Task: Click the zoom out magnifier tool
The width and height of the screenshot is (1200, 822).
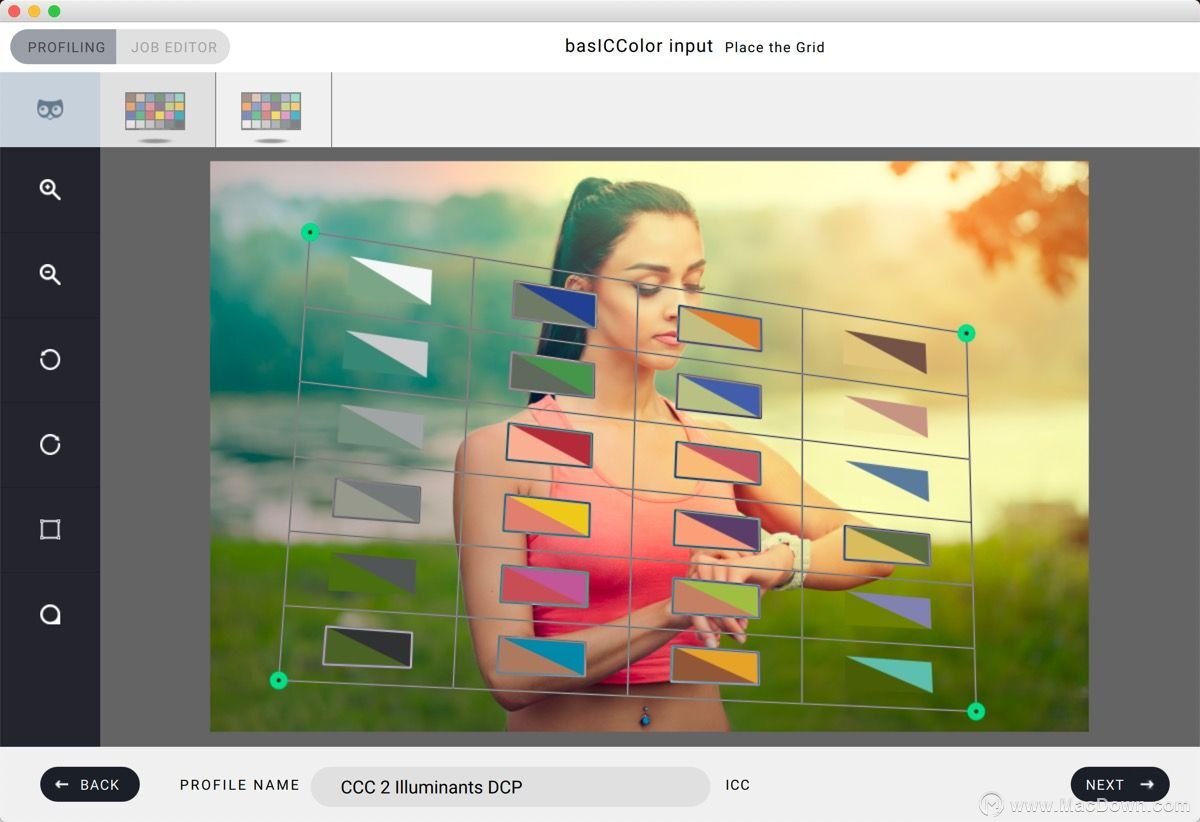Action: click(50, 275)
